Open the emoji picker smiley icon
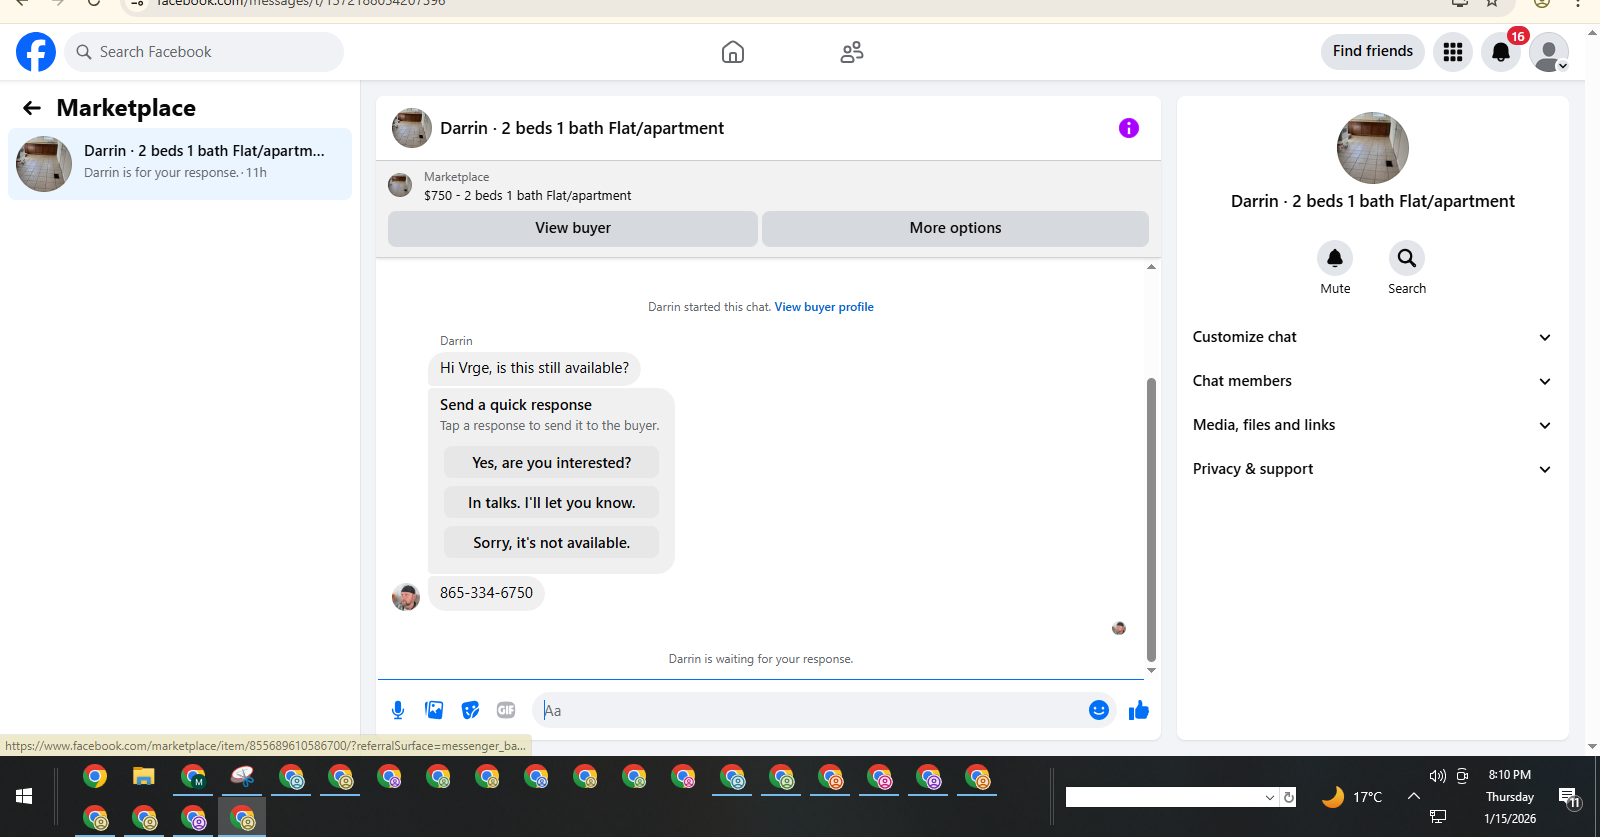This screenshot has height=837, width=1600. click(x=1099, y=710)
